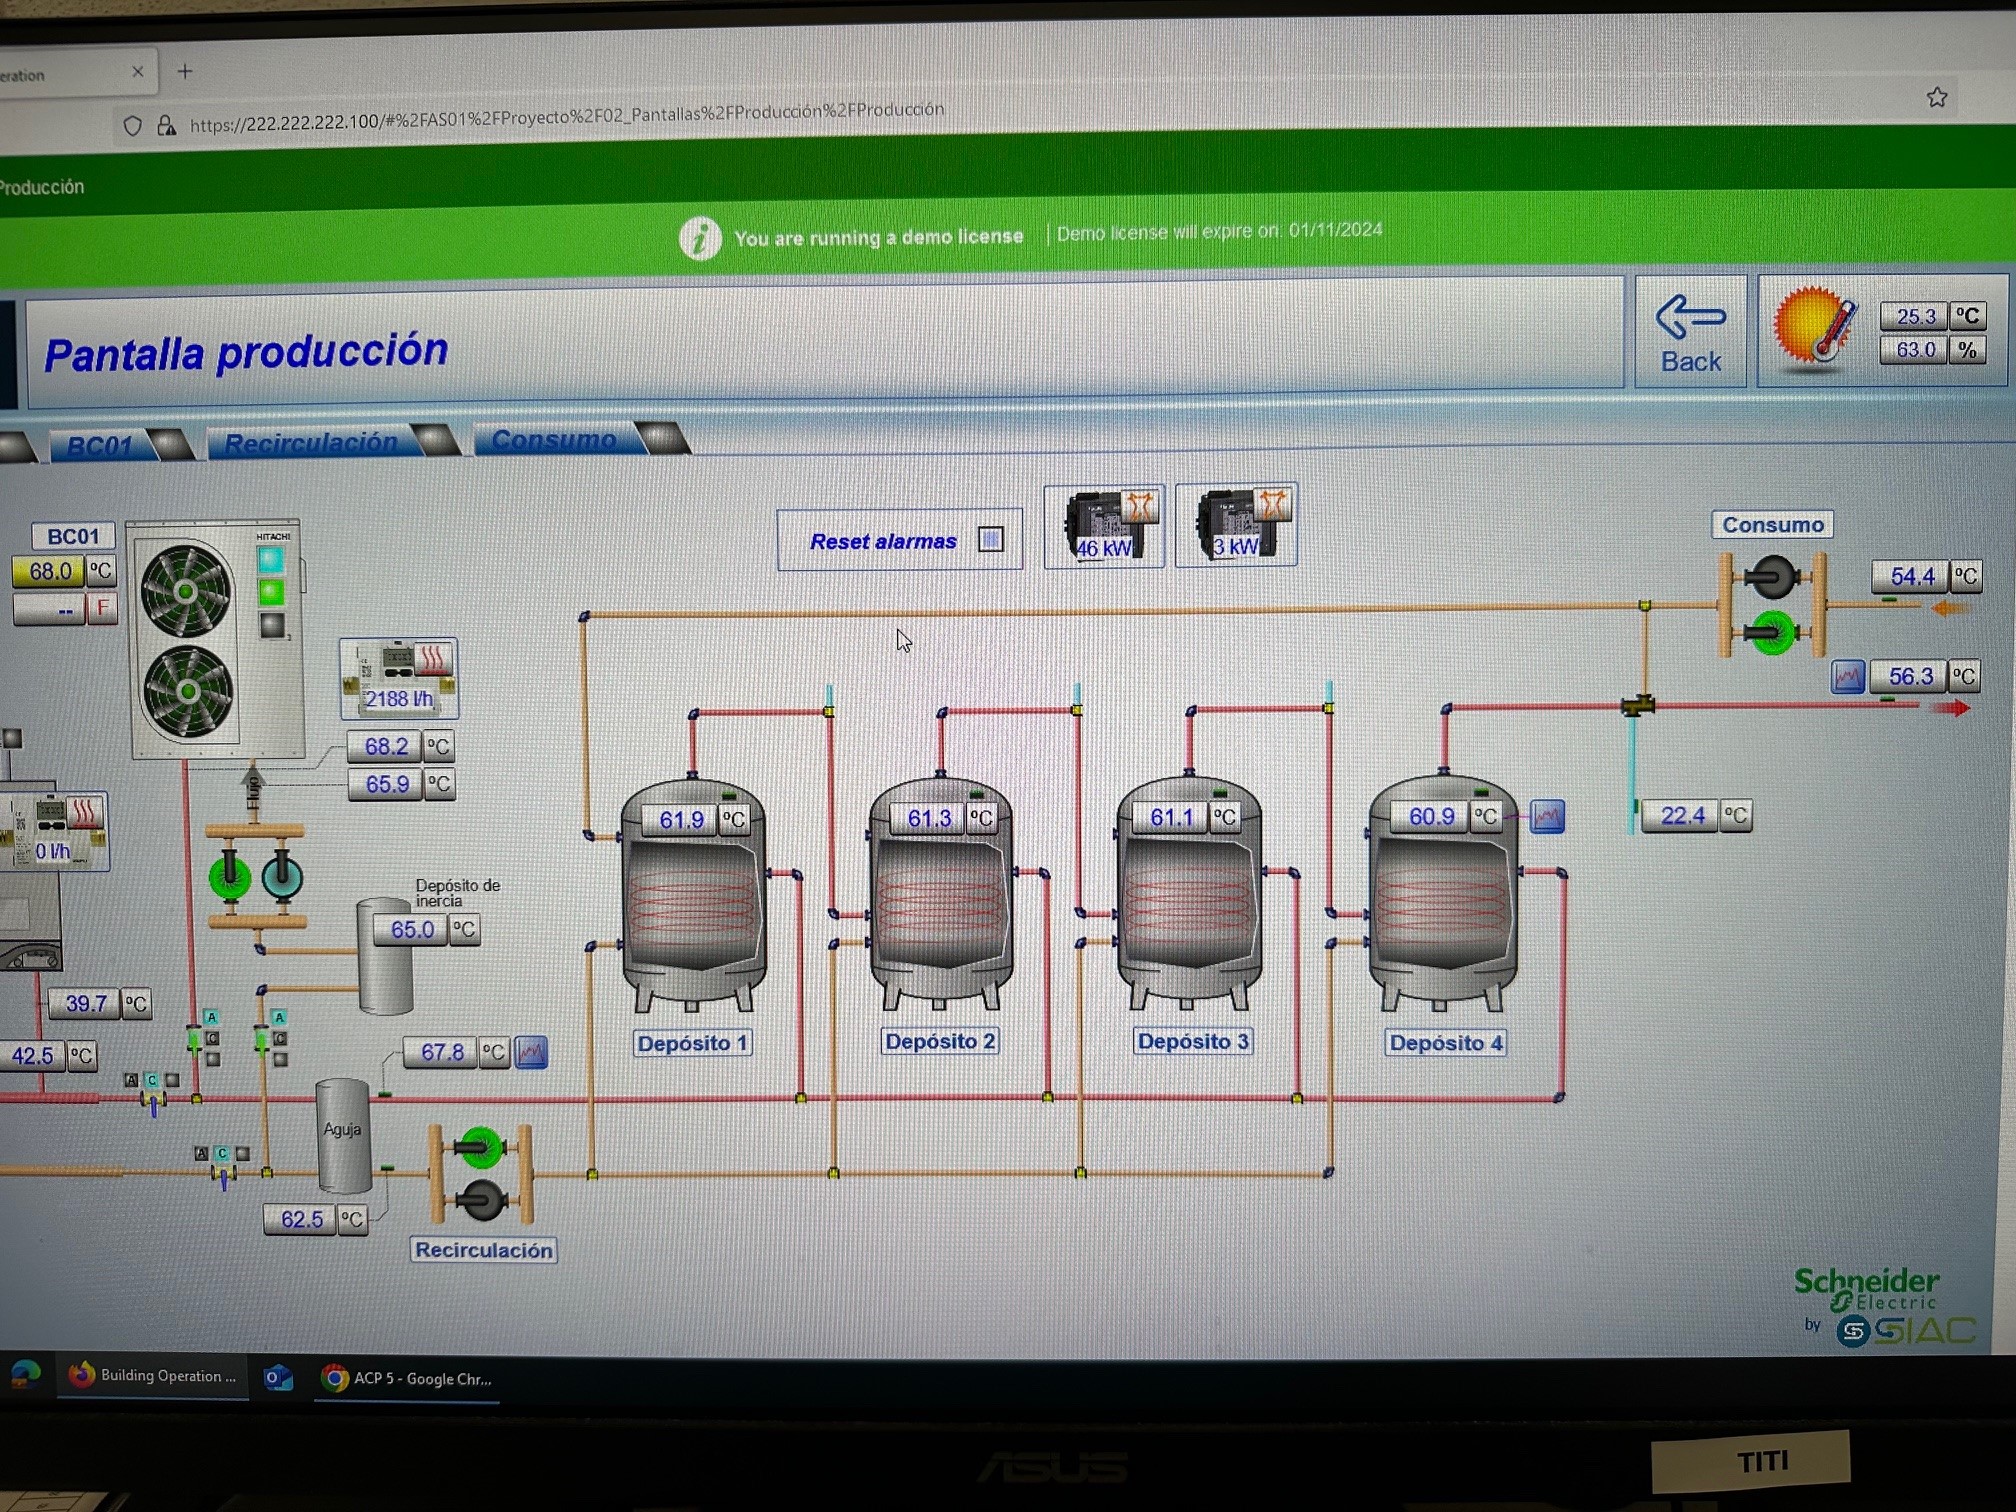Image resolution: width=2016 pixels, height=1512 pixels.
Task: Open trend chart next to 56.3 °C
Action: point(1848,677)
